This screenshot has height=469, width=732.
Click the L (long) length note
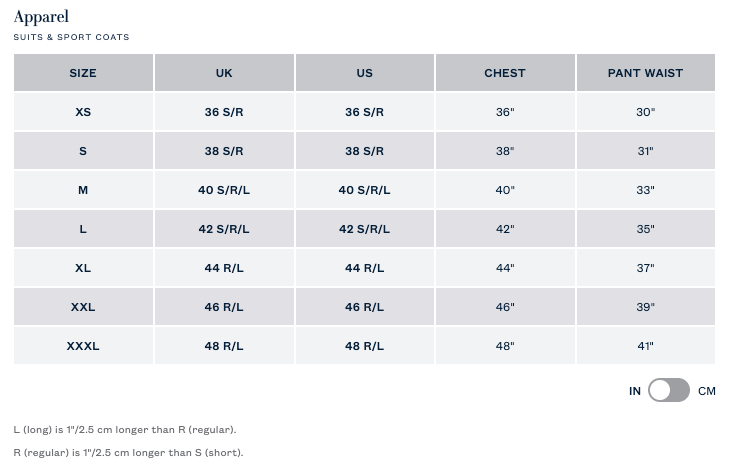click(125, 430)
